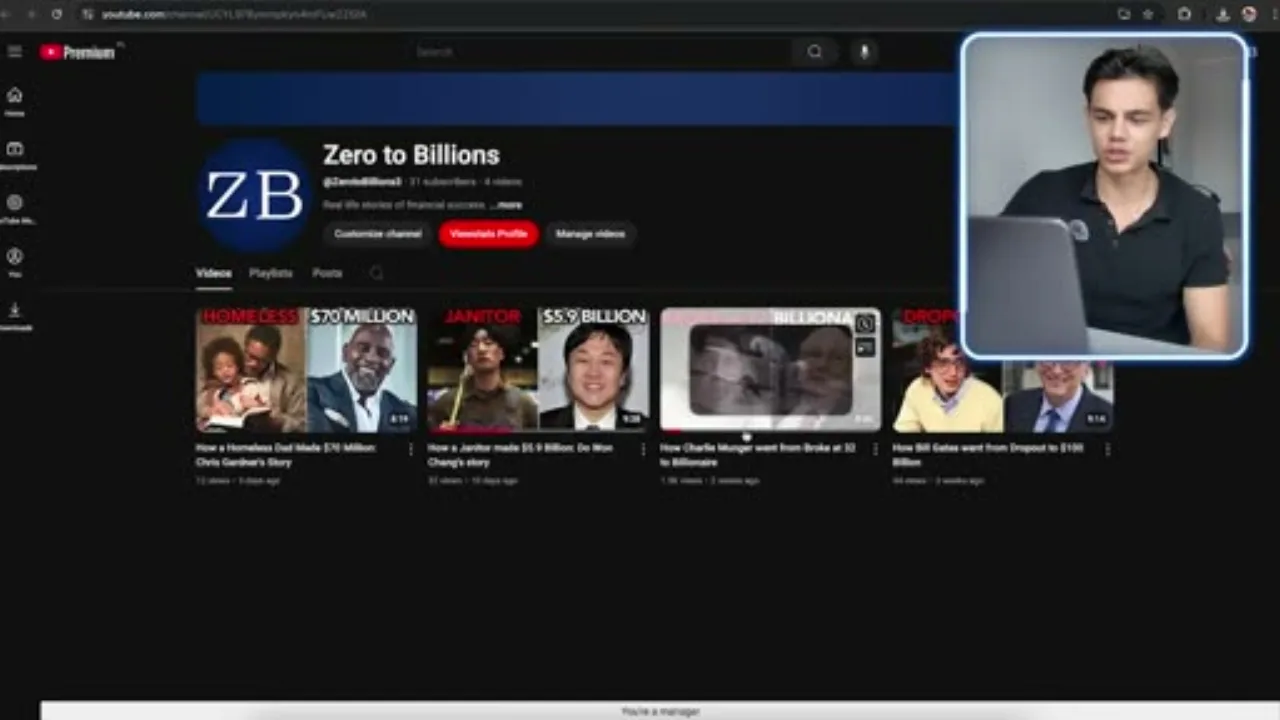Click the ZB channel avatar

tap(254, 195)
